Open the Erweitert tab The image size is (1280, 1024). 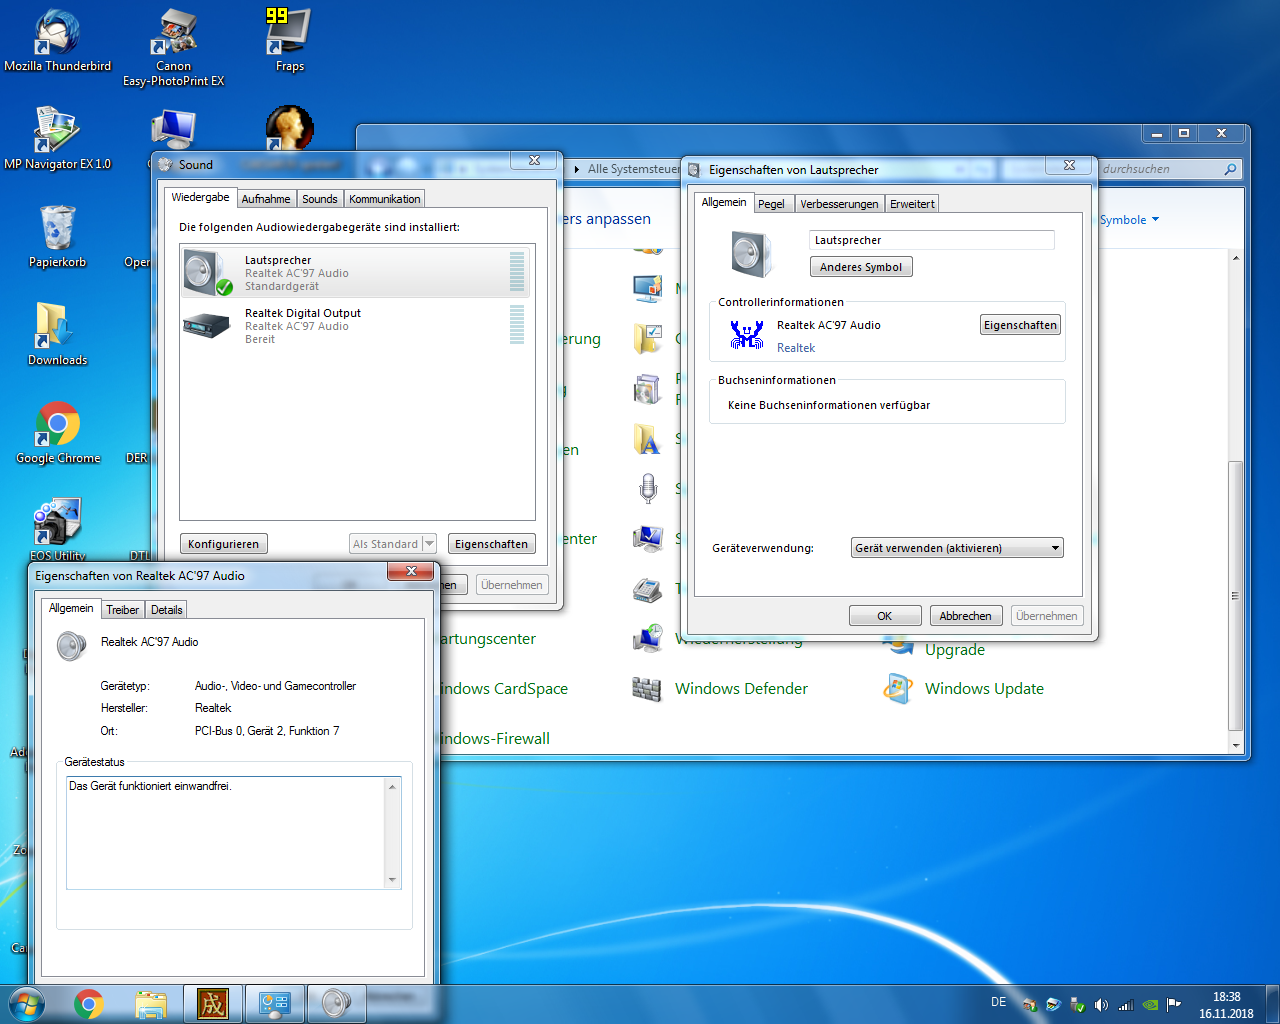point(912,204)
